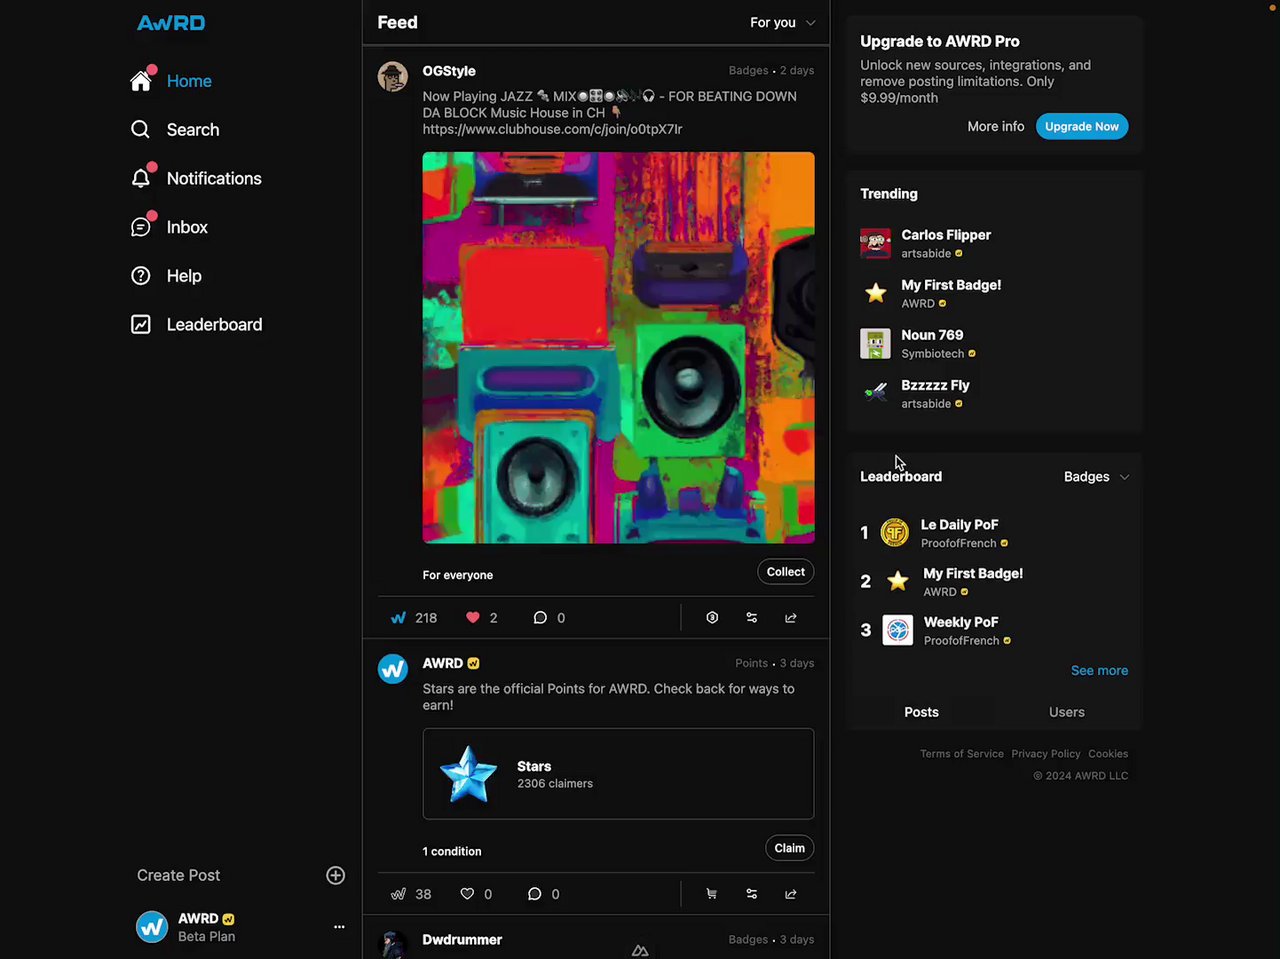The width and height of the screenshot is (1280, 959).
Task: Click the AWRD Beta Plan profile avatar
Action: click(x=152, y=927)
